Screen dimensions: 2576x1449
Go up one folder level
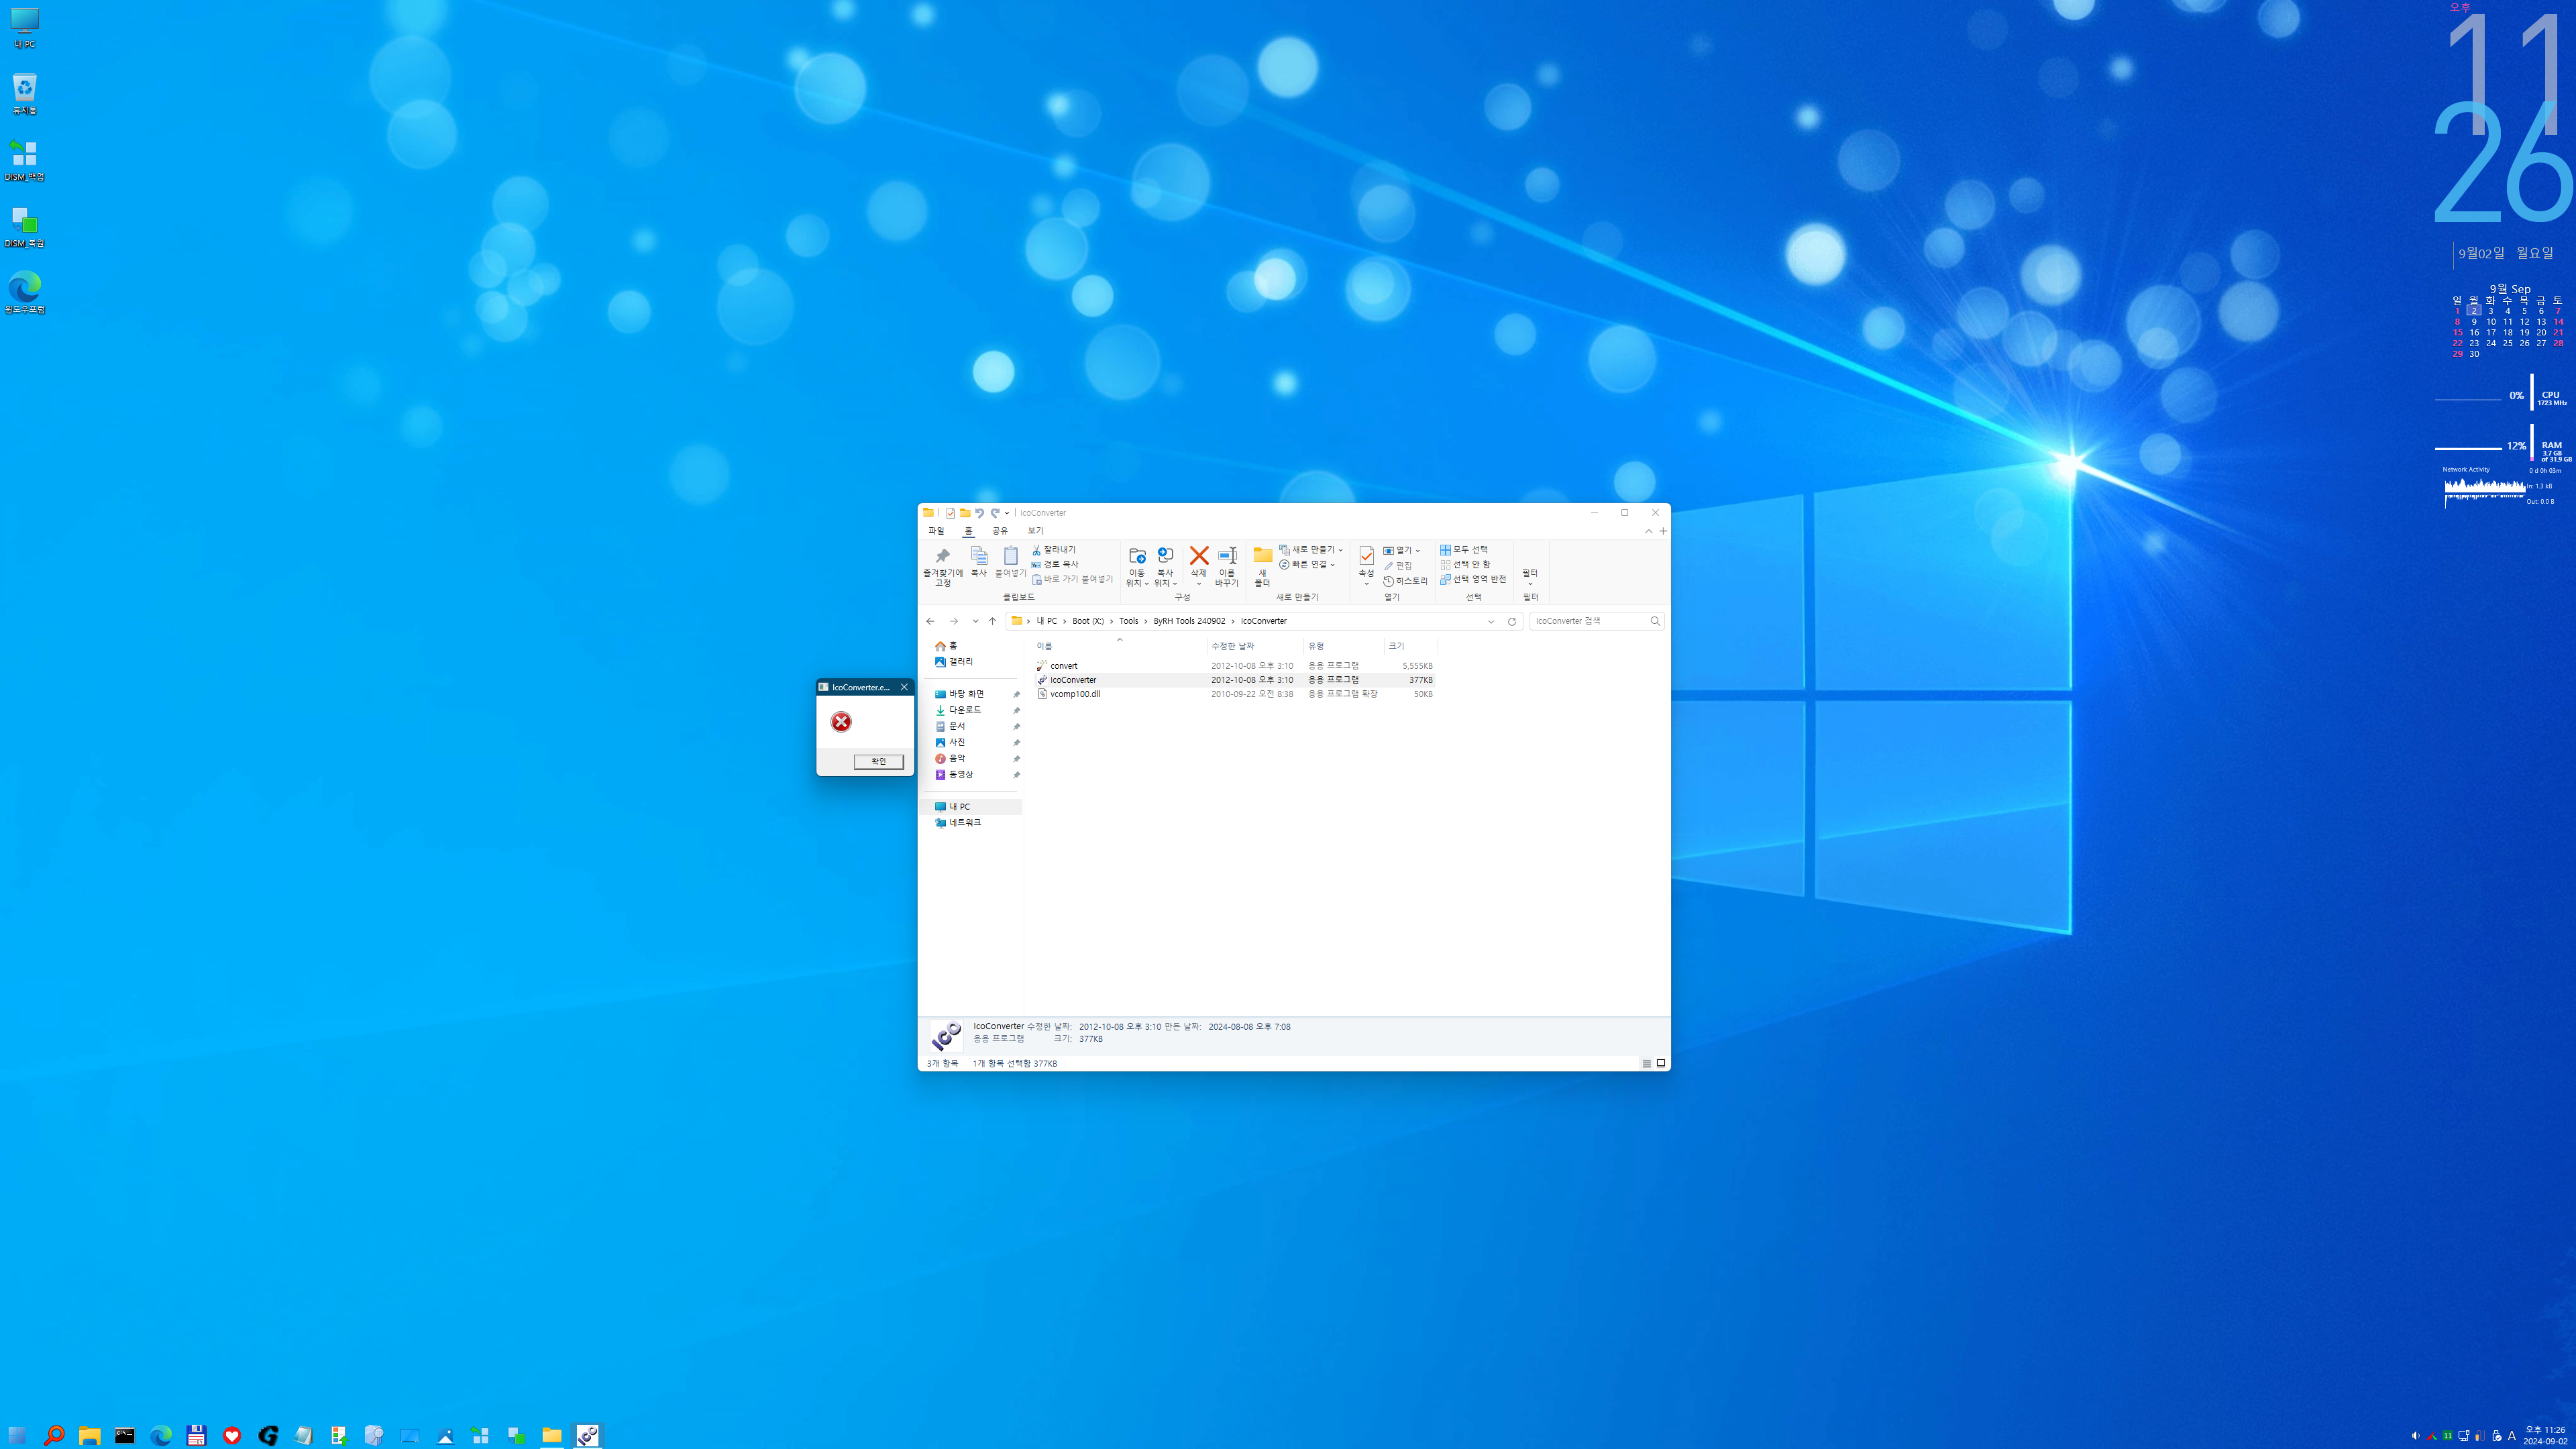point(993,621)
